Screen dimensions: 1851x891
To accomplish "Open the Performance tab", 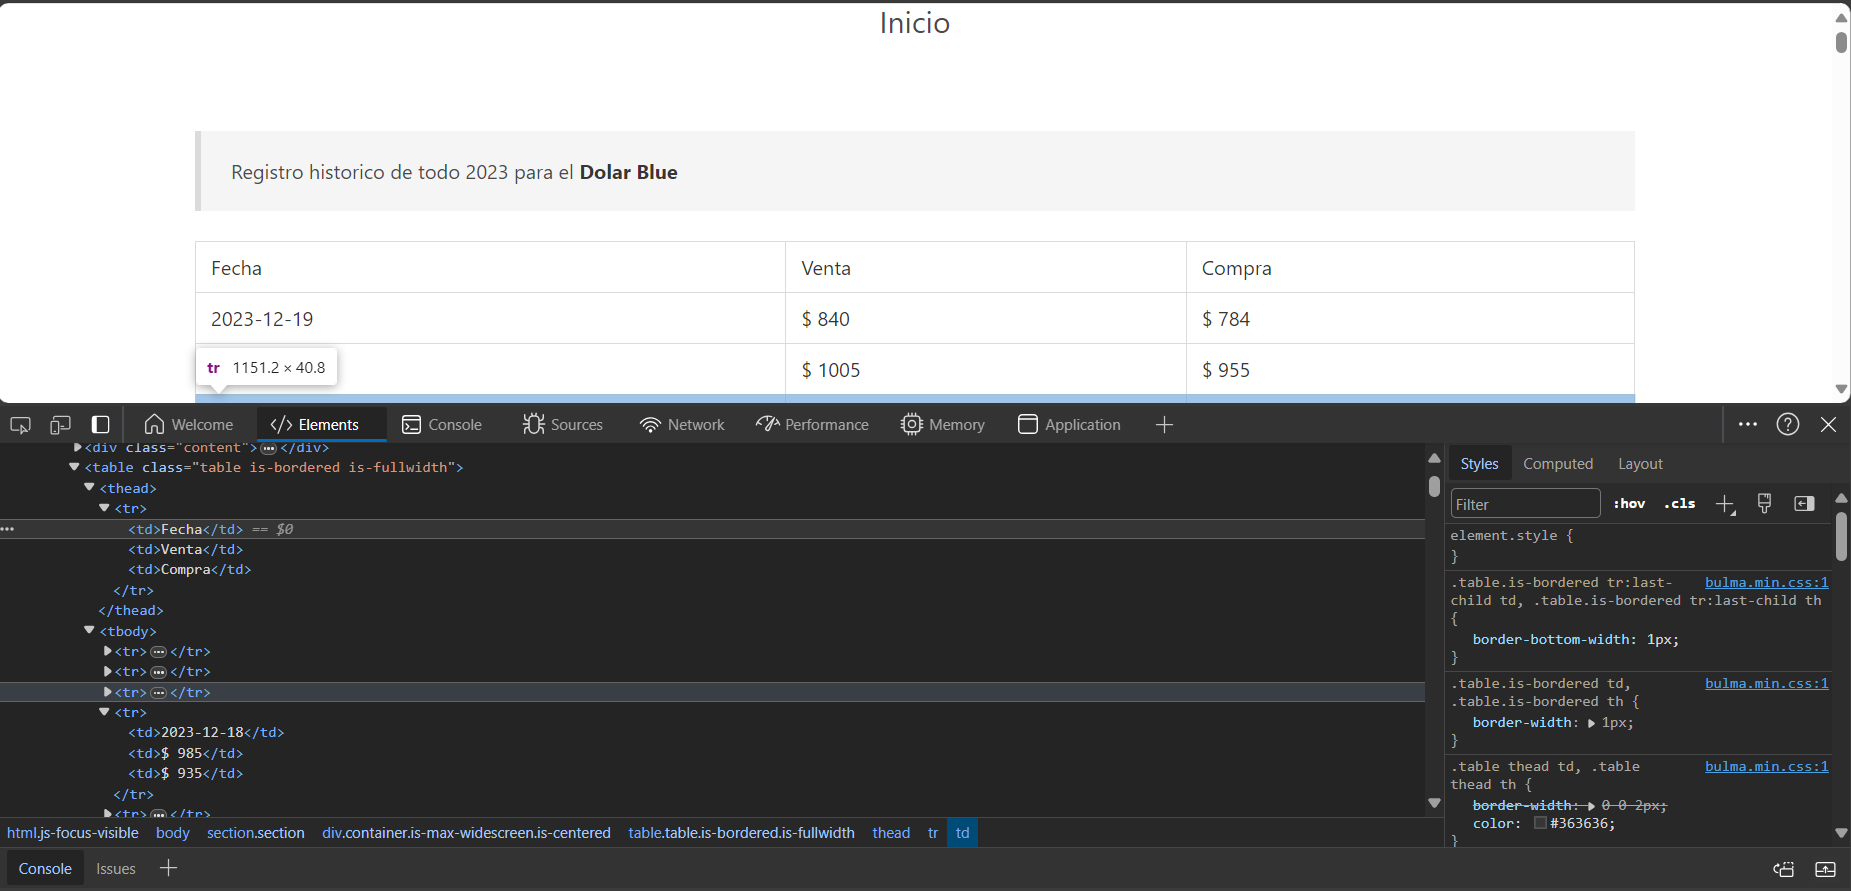I will tap(812, 425).
